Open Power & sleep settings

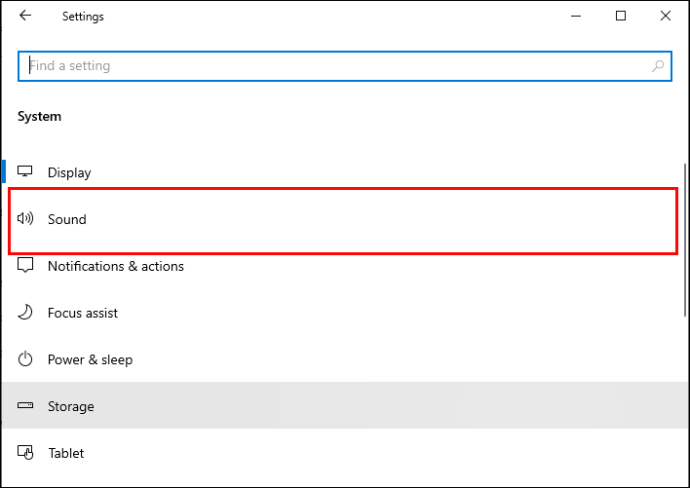coord(343,360)
